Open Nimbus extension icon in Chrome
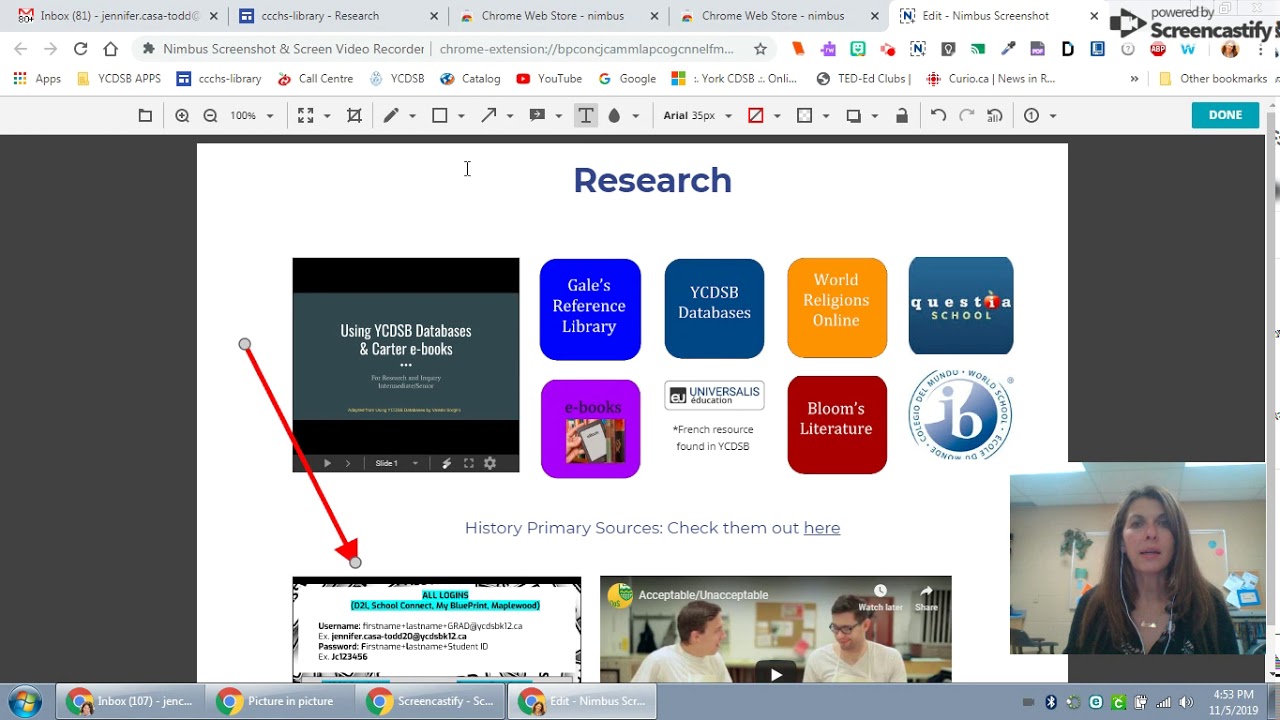Screen dimensions: 1280x720 (x=918, y=48)
